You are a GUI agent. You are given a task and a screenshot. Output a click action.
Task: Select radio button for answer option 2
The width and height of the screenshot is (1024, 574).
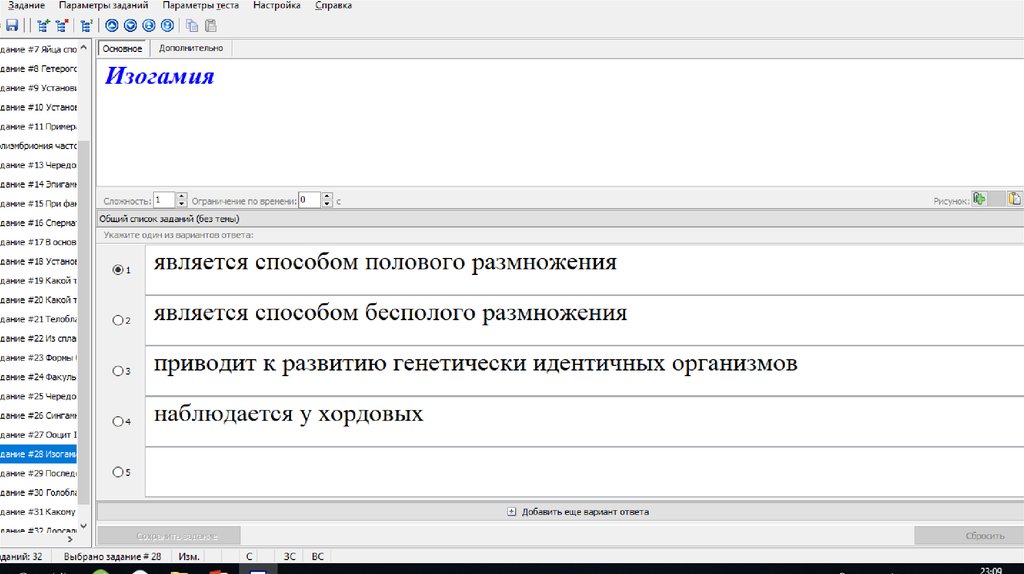(x=118, y=320)
